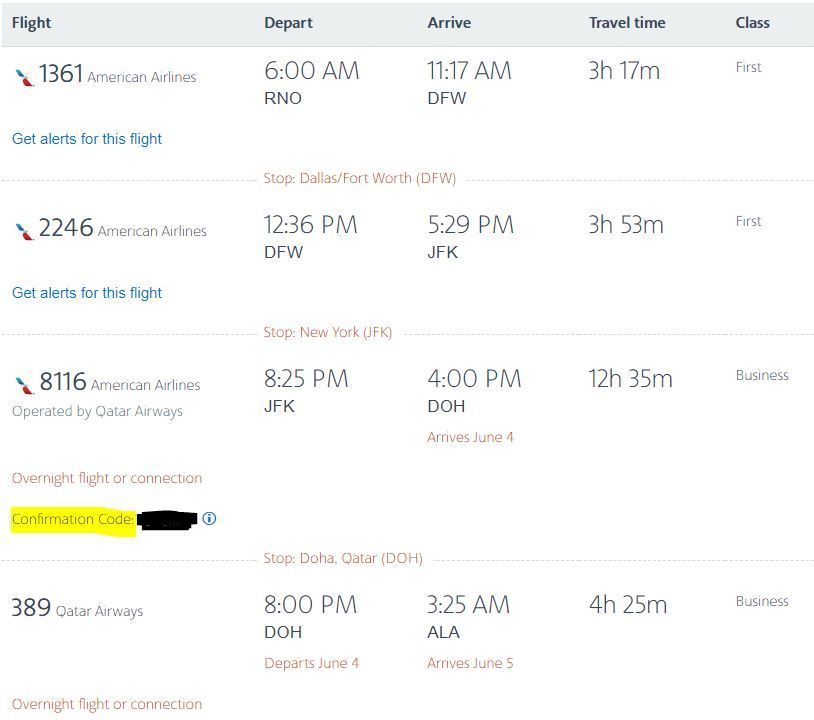Click the Arrive column header
This screenshot has width=814, height=720.
[x=449, y=23]
